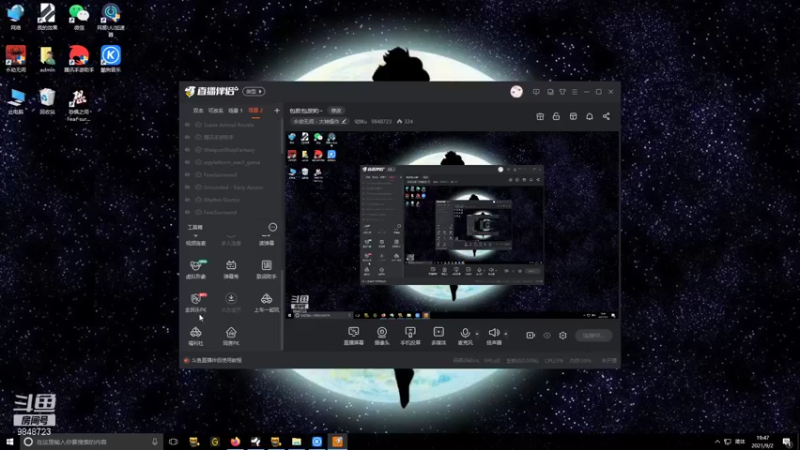
Task: Open the 福利社 tool
Action: pos(196,337)
